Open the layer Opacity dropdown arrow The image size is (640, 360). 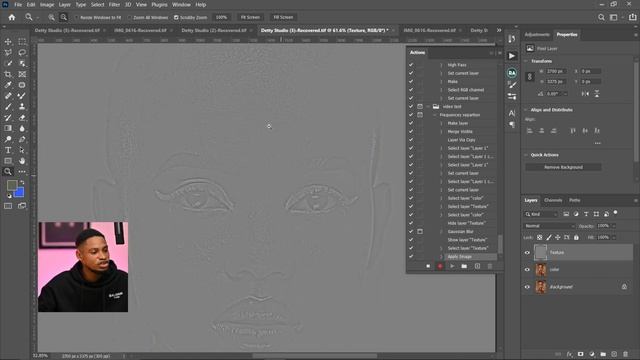pyautogui.click(x=614, y=226)
